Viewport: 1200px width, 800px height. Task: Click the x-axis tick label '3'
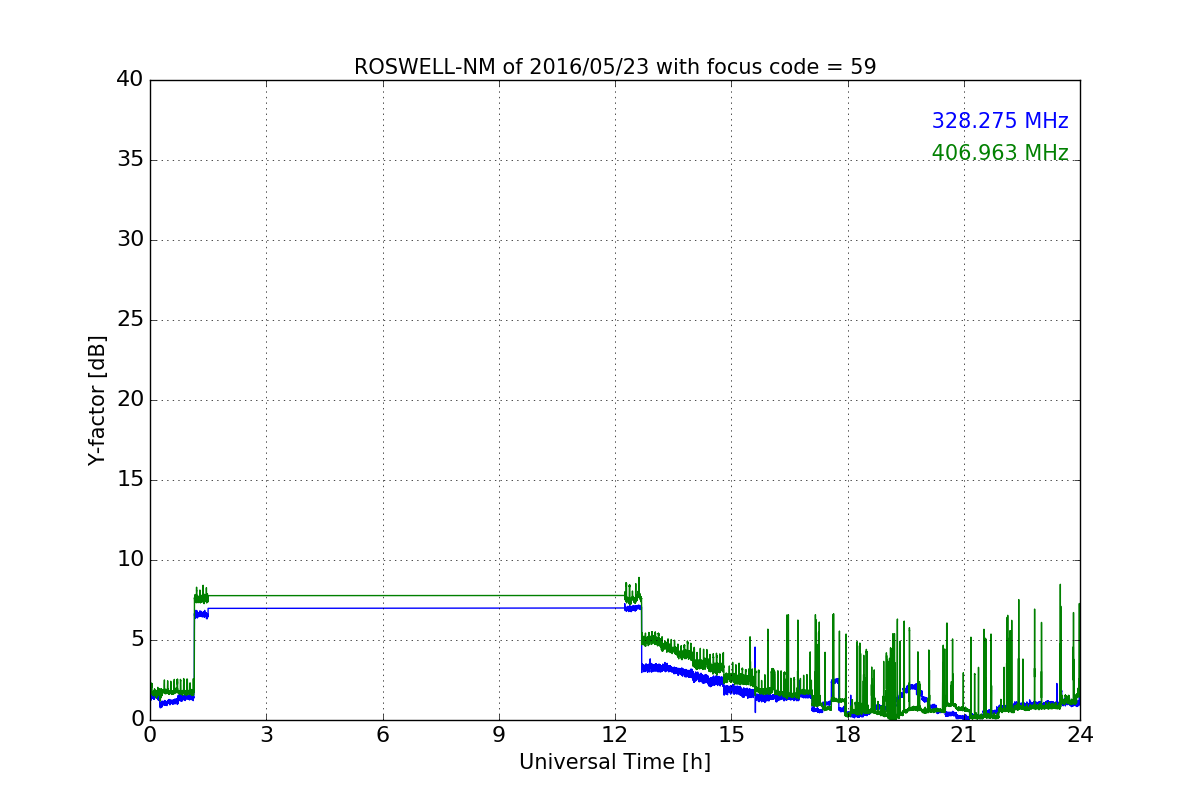[266, 734]
